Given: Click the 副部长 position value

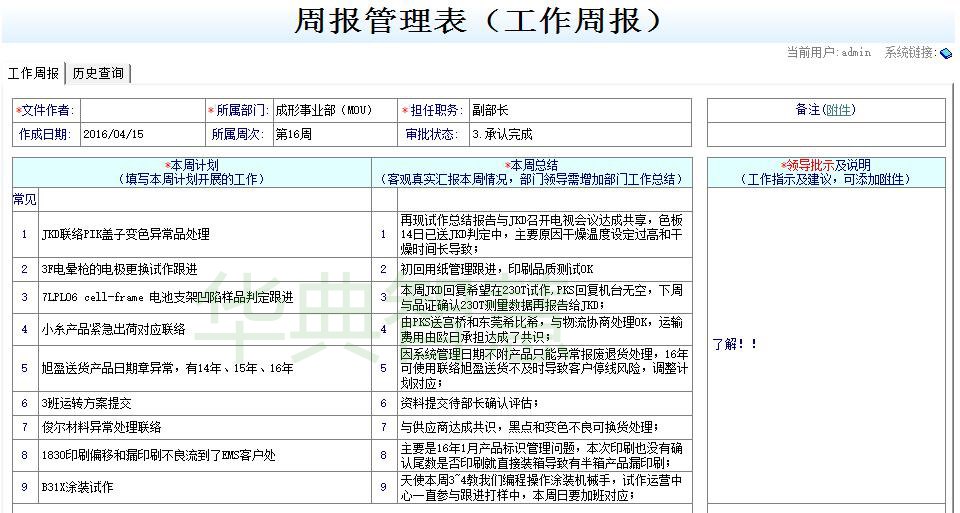Looking at the screenshot, I should (x=490, y=111).
